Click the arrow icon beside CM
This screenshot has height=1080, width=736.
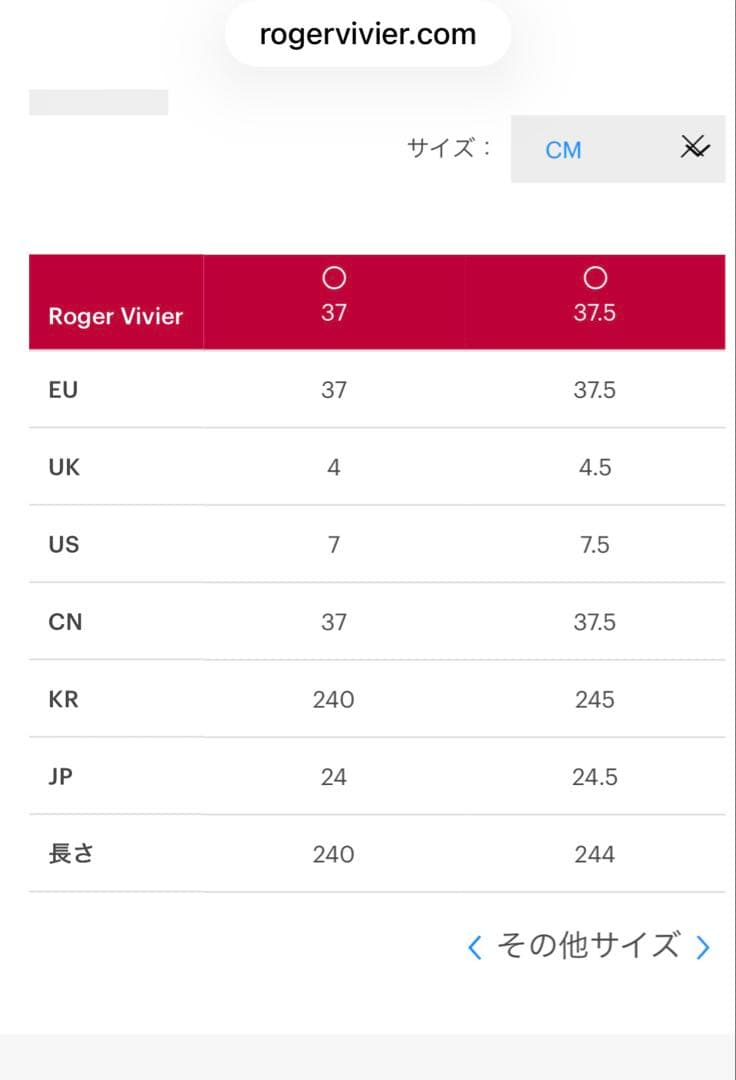[x=694, y=149]
